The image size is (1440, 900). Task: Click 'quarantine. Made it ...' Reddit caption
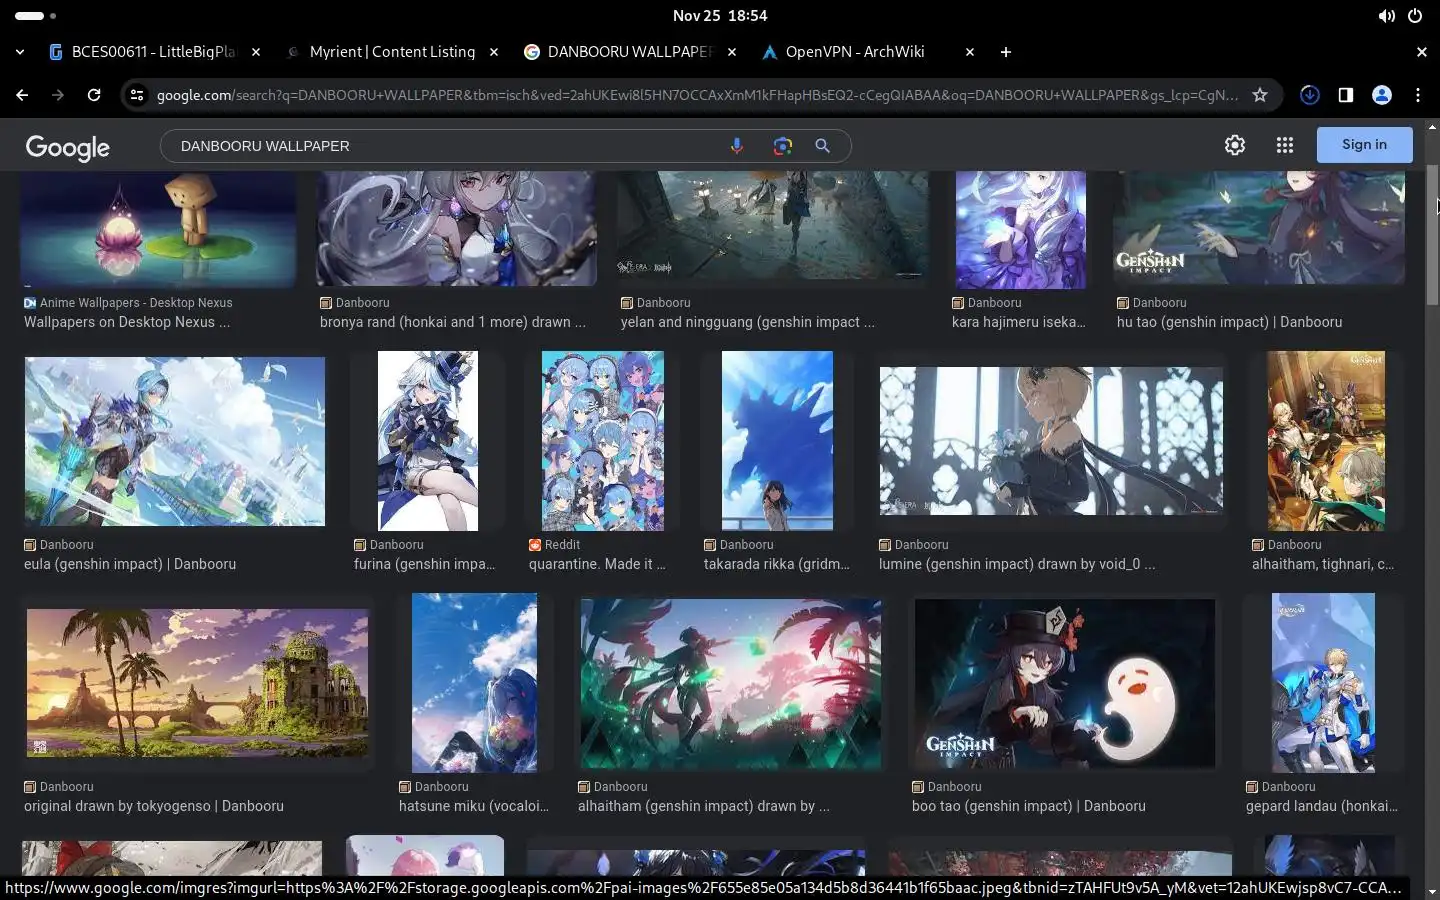(x=597, y=564)
